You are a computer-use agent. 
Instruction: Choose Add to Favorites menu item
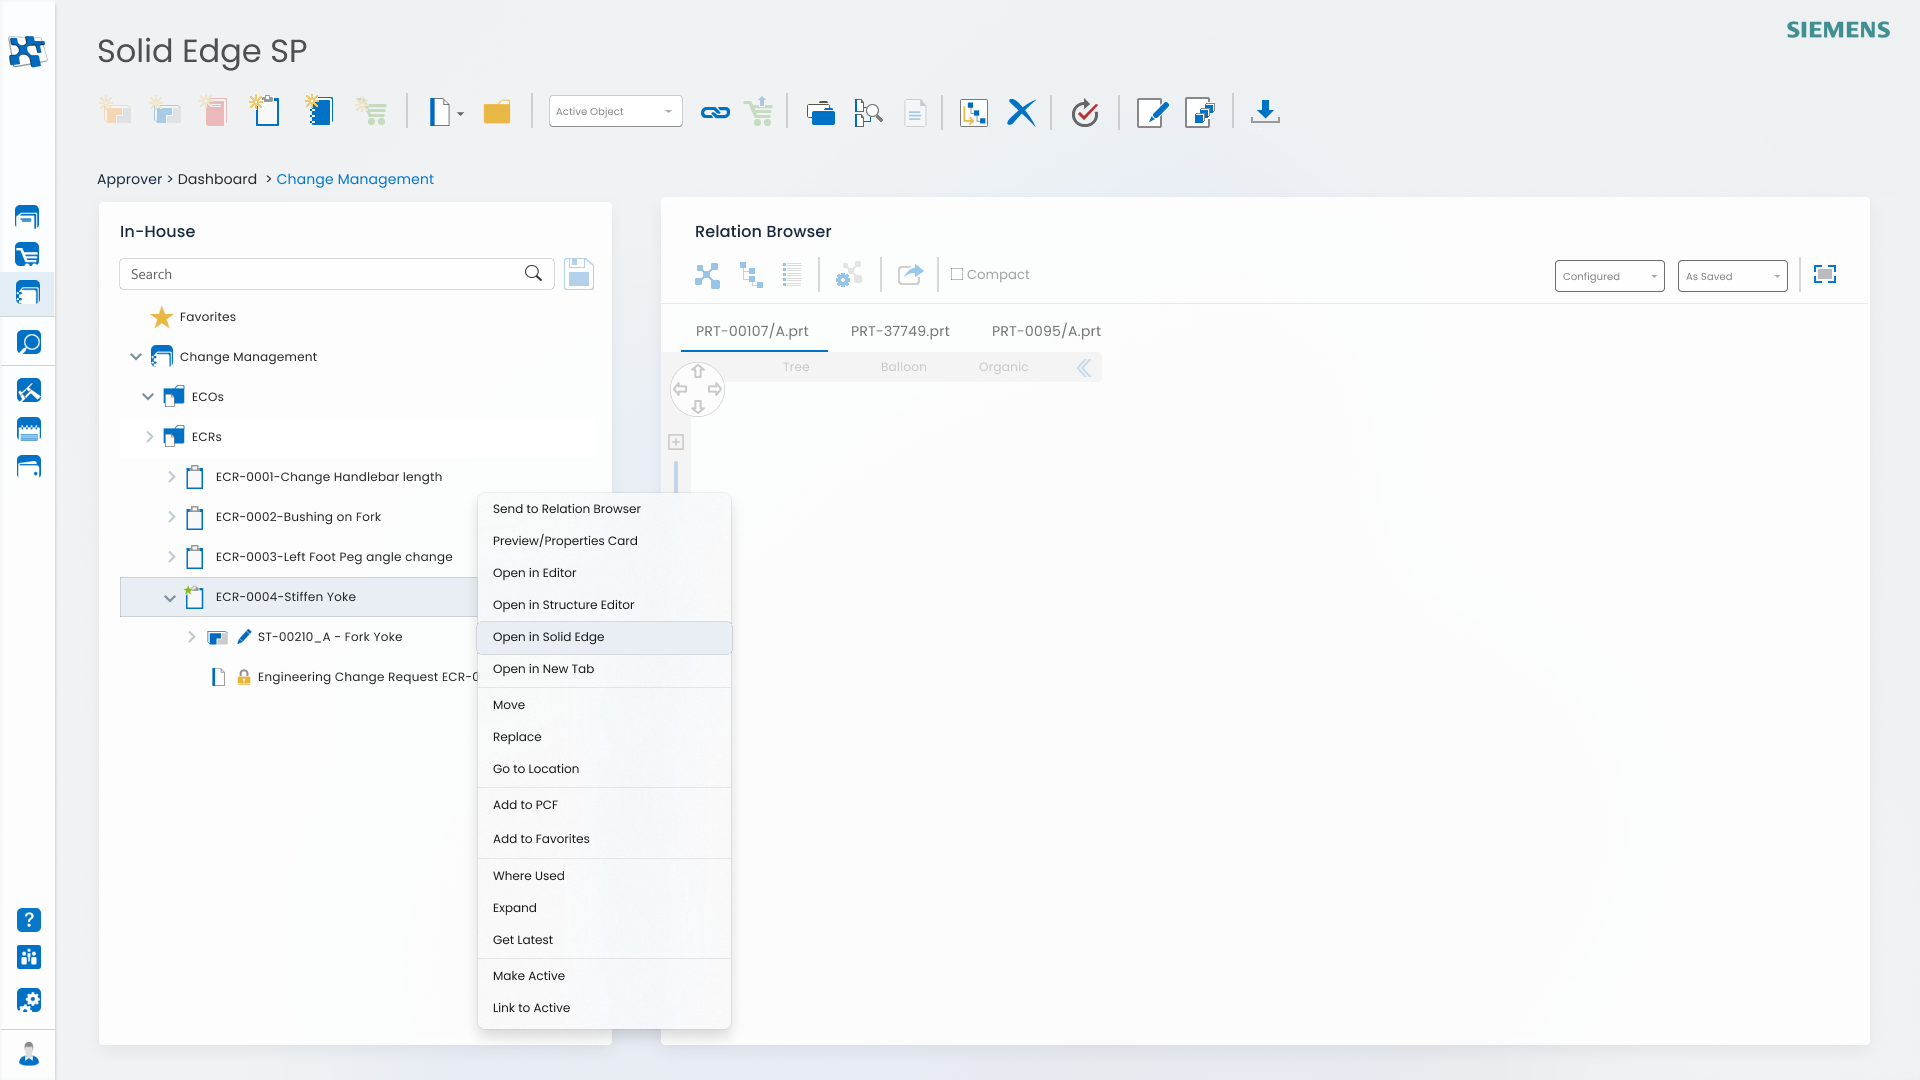pyautogui.click(x=604, y=839)
